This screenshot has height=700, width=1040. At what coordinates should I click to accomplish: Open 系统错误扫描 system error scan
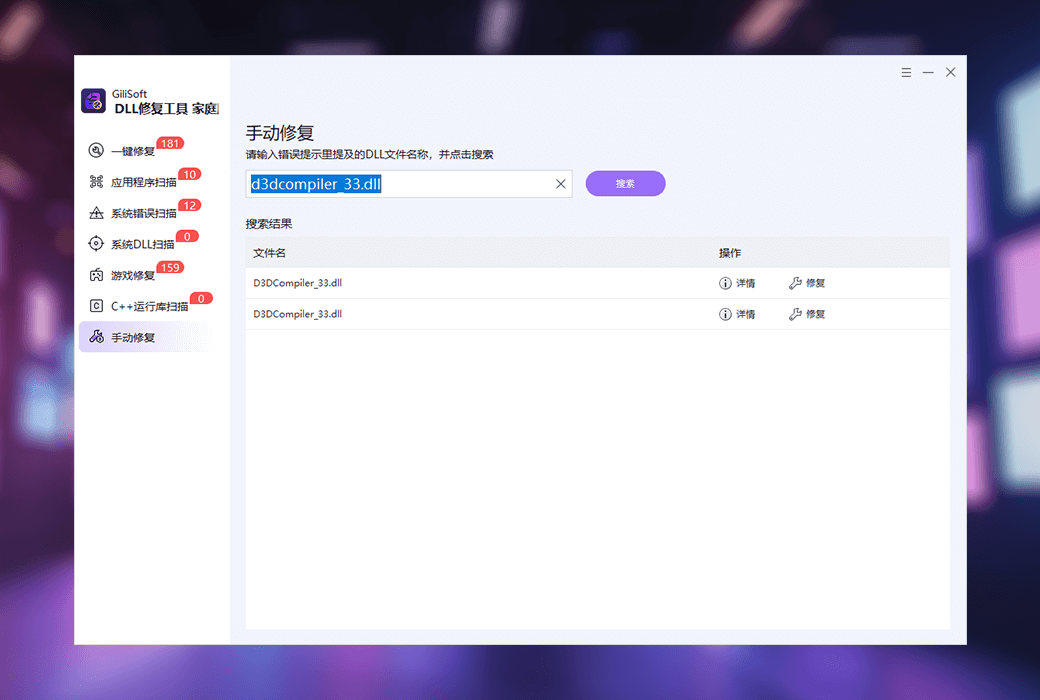click(143, 214)
